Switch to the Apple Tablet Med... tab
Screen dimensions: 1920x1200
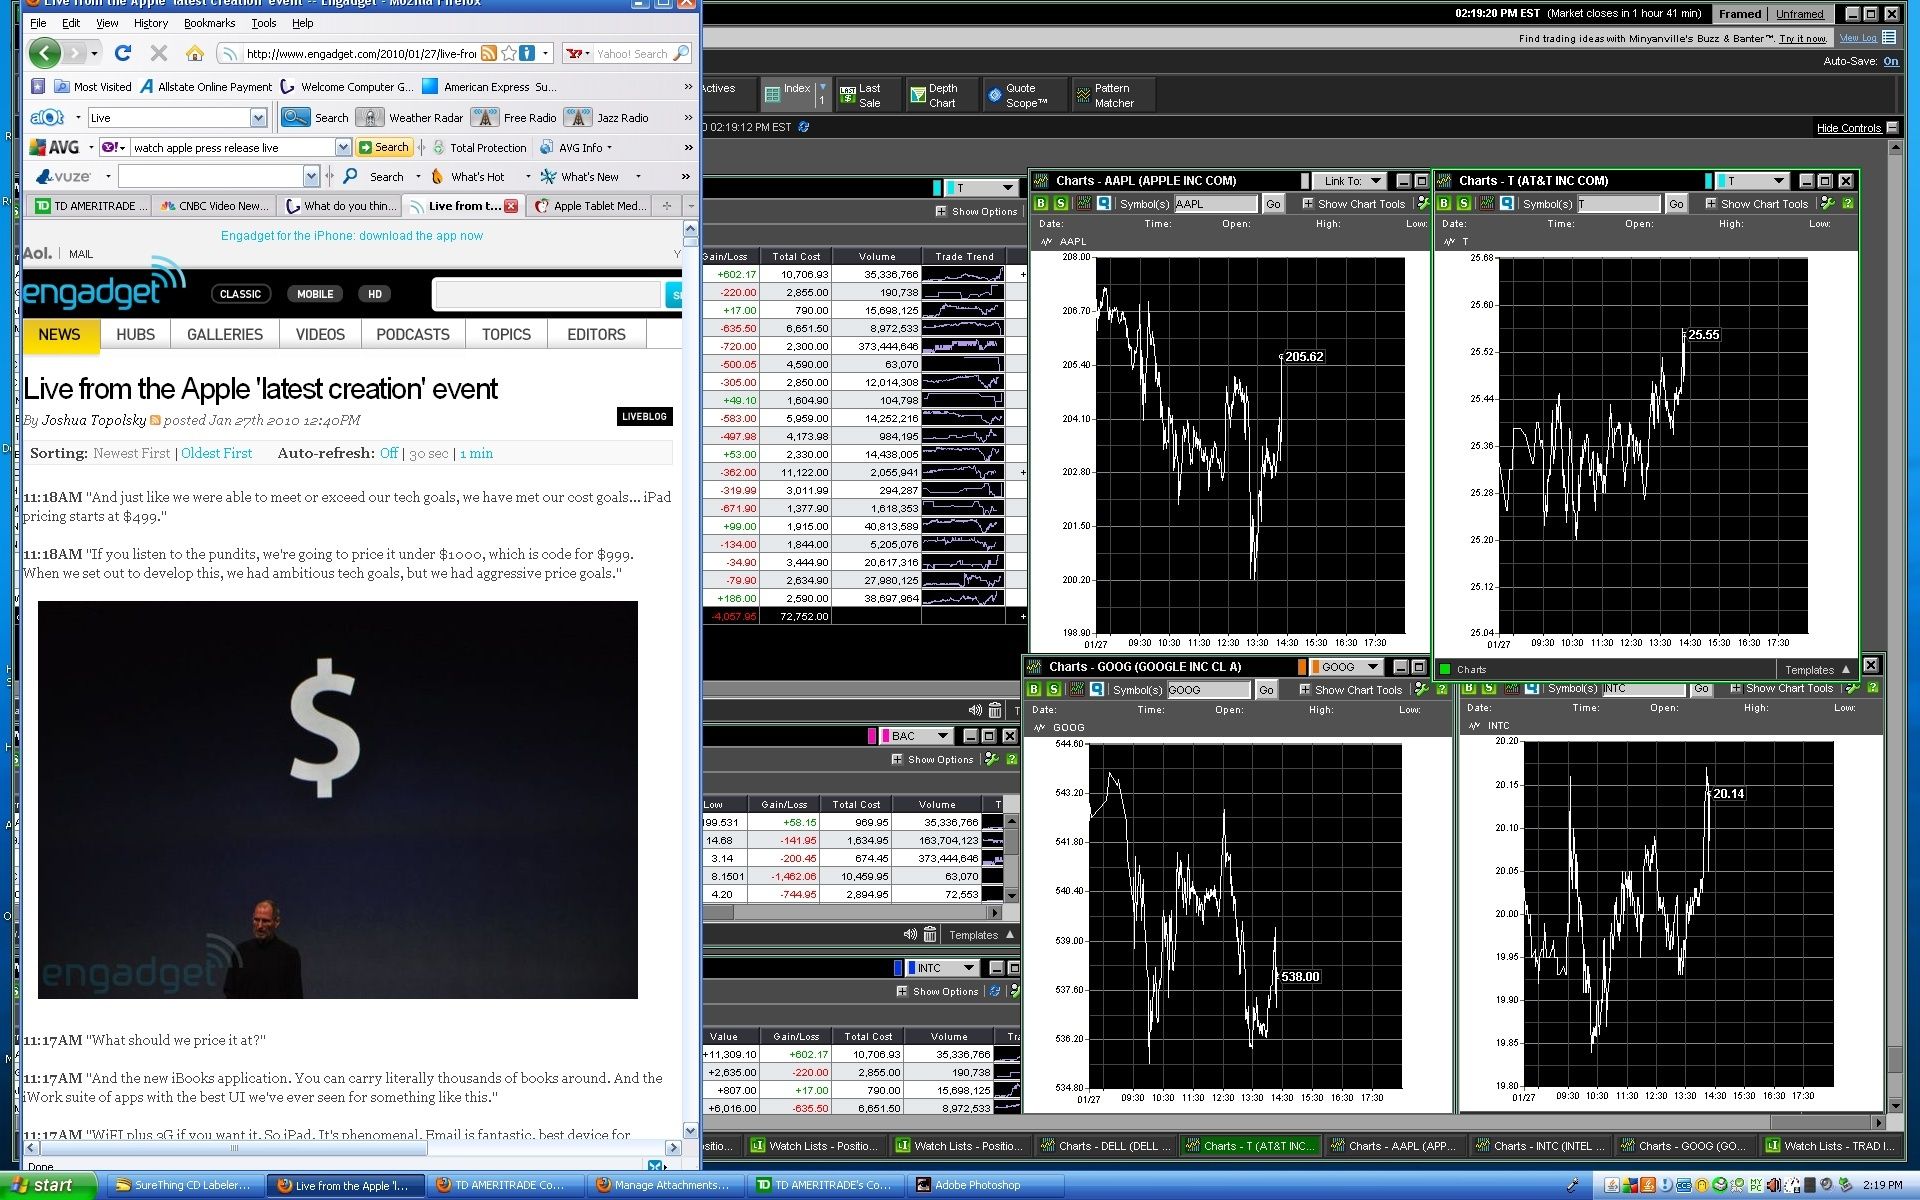(x=591, y=206)
